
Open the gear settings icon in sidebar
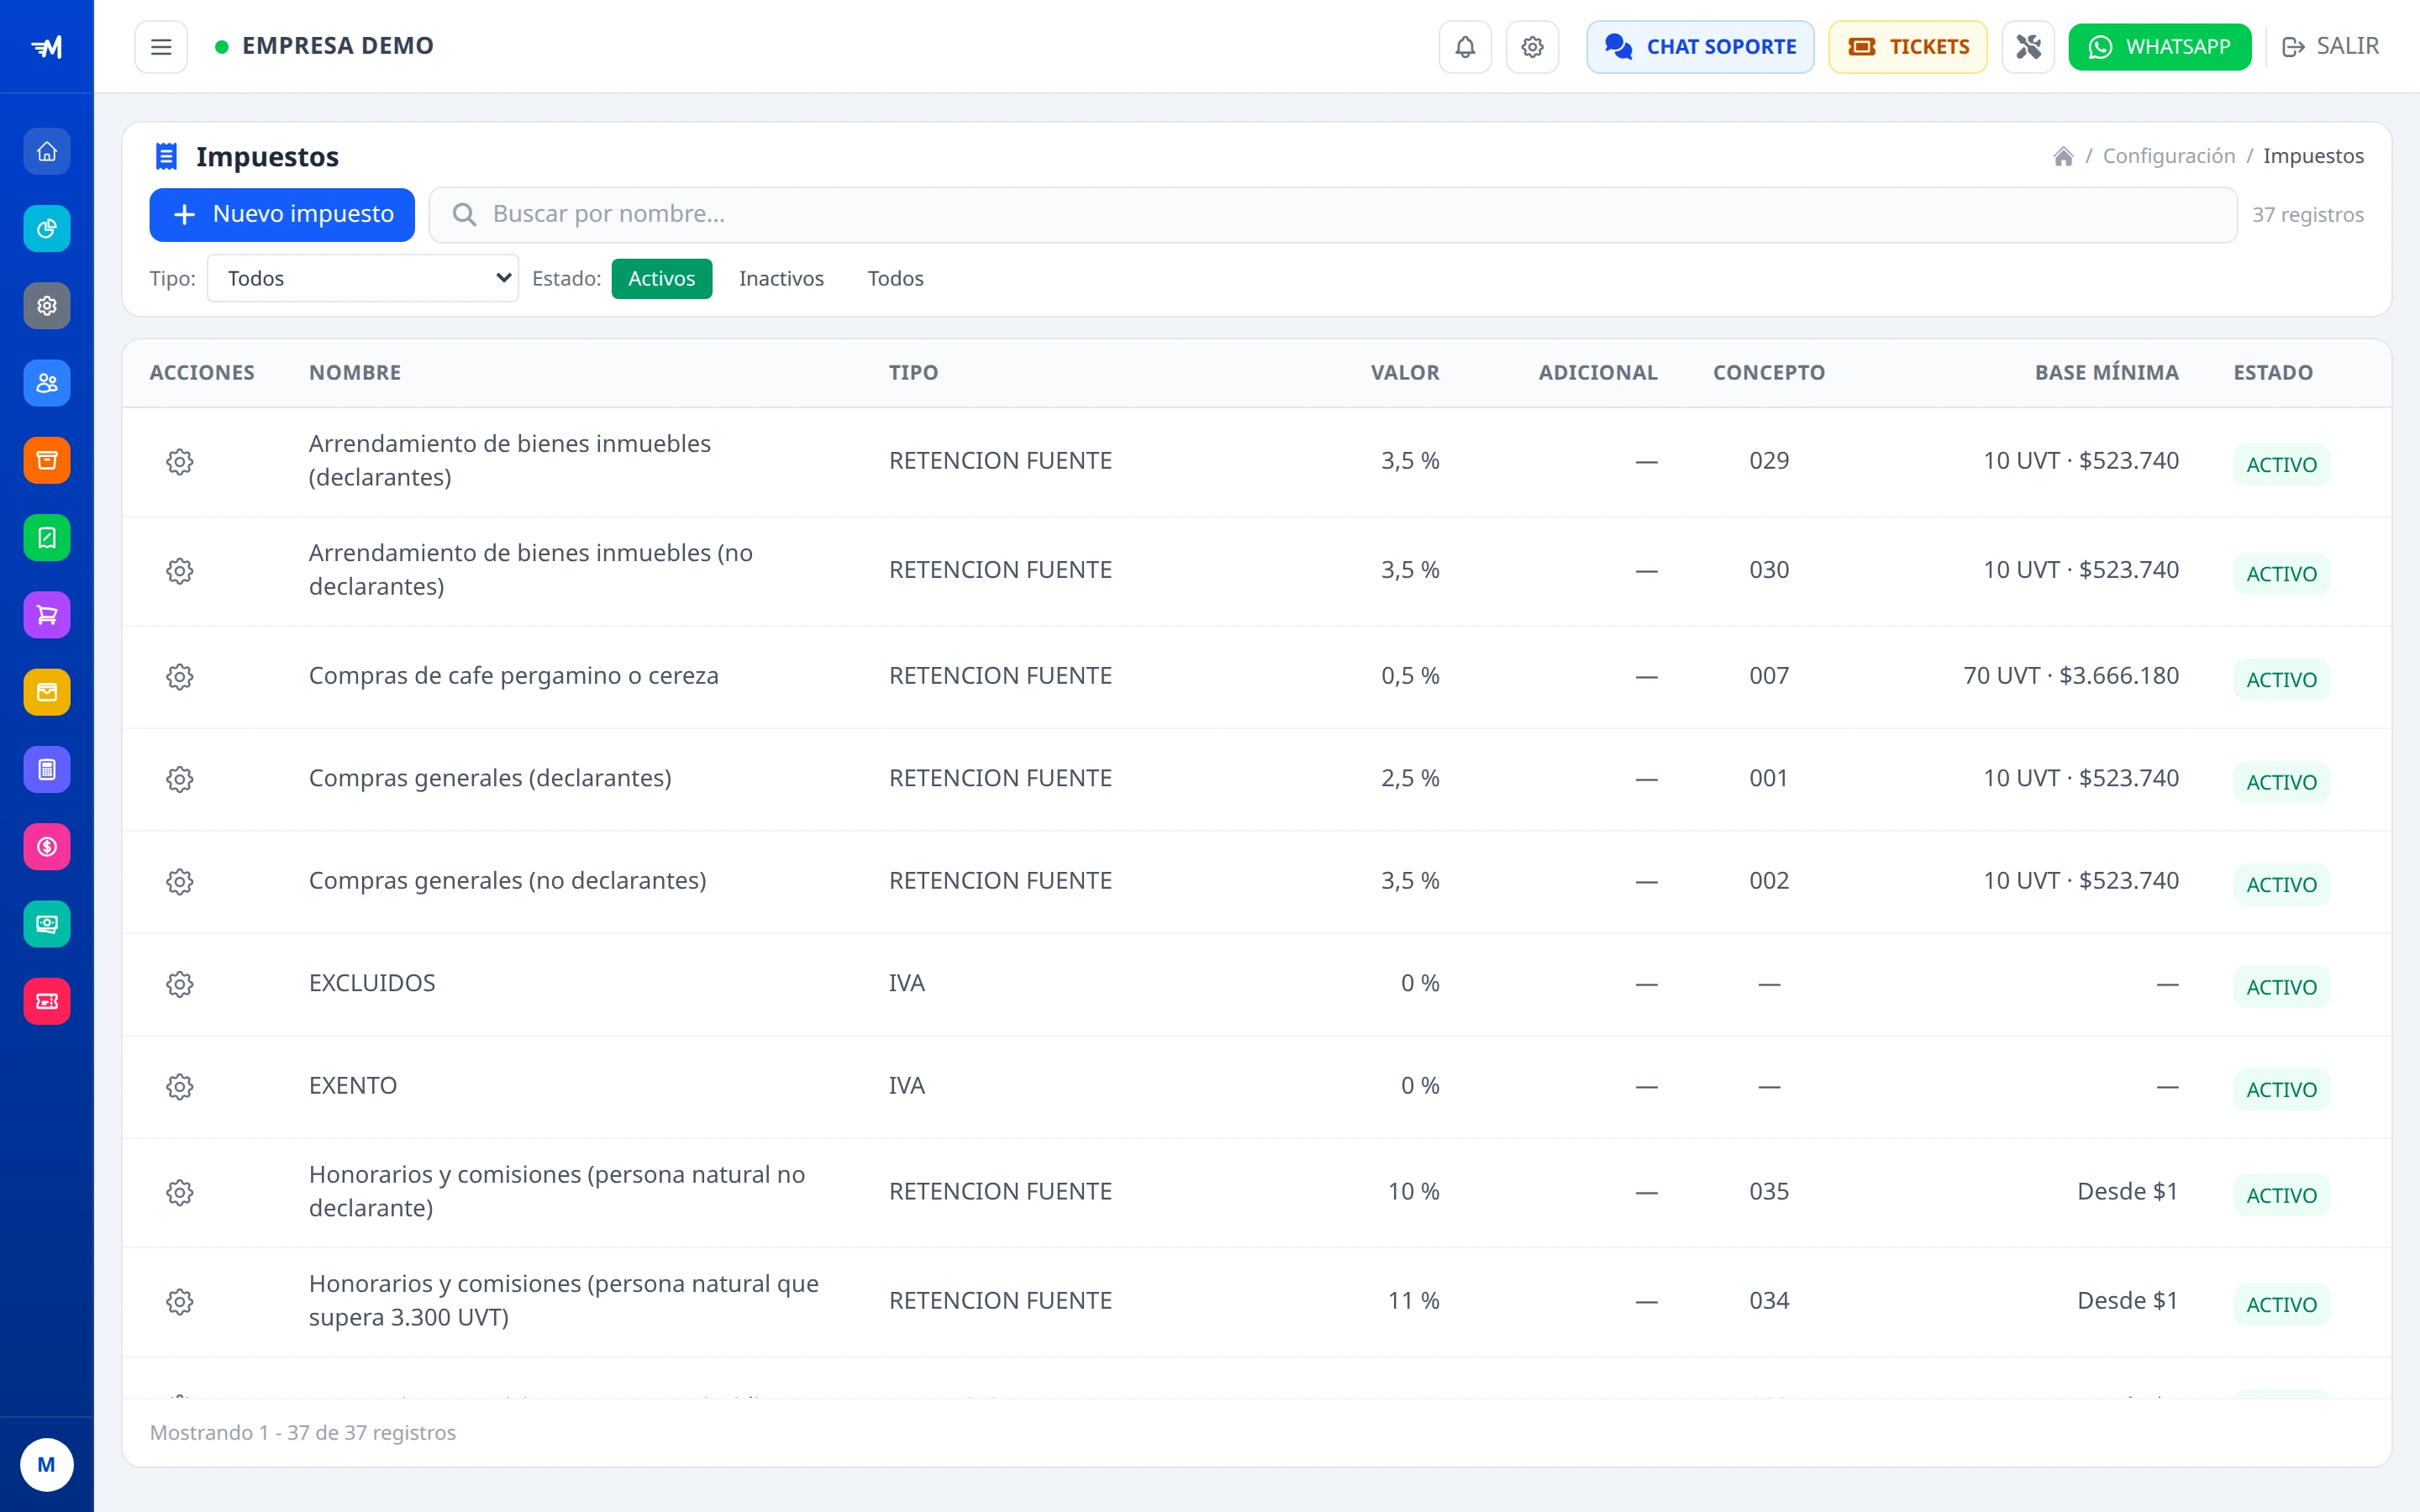click(x=47, y=306)
